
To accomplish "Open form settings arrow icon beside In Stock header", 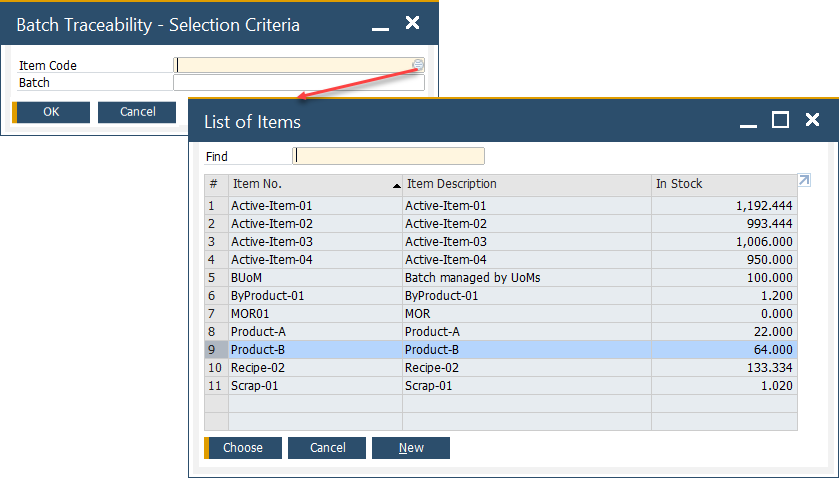I will 804,180.
